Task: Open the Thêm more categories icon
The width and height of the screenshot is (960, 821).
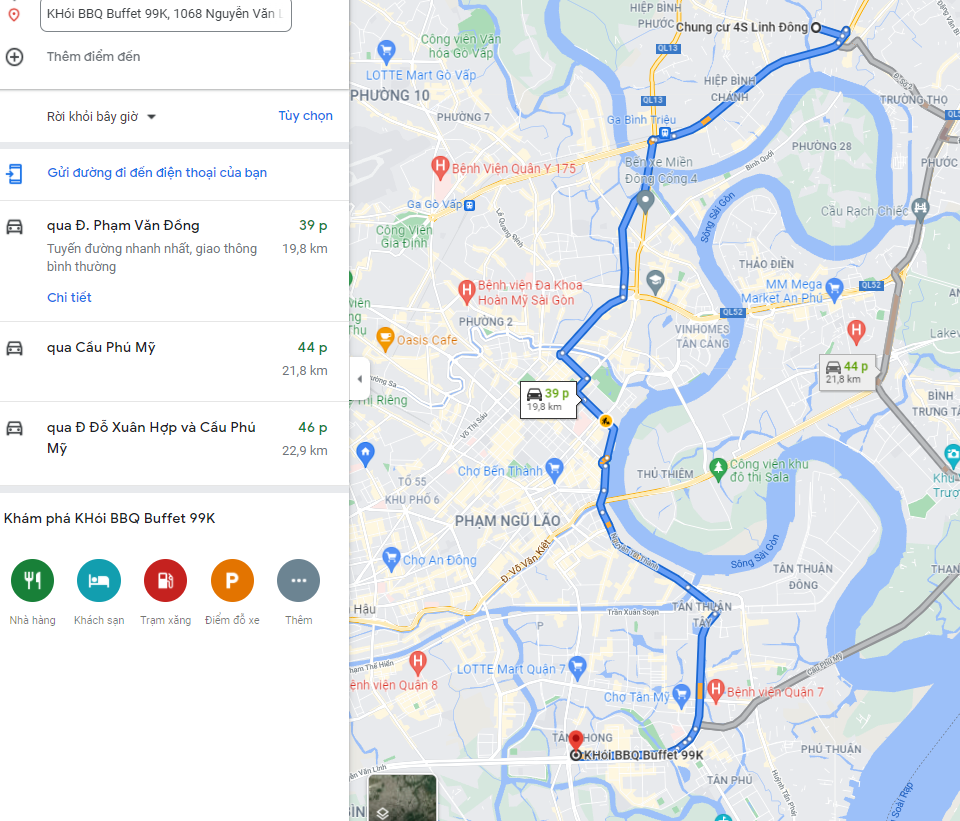Action: pos(299,580)
